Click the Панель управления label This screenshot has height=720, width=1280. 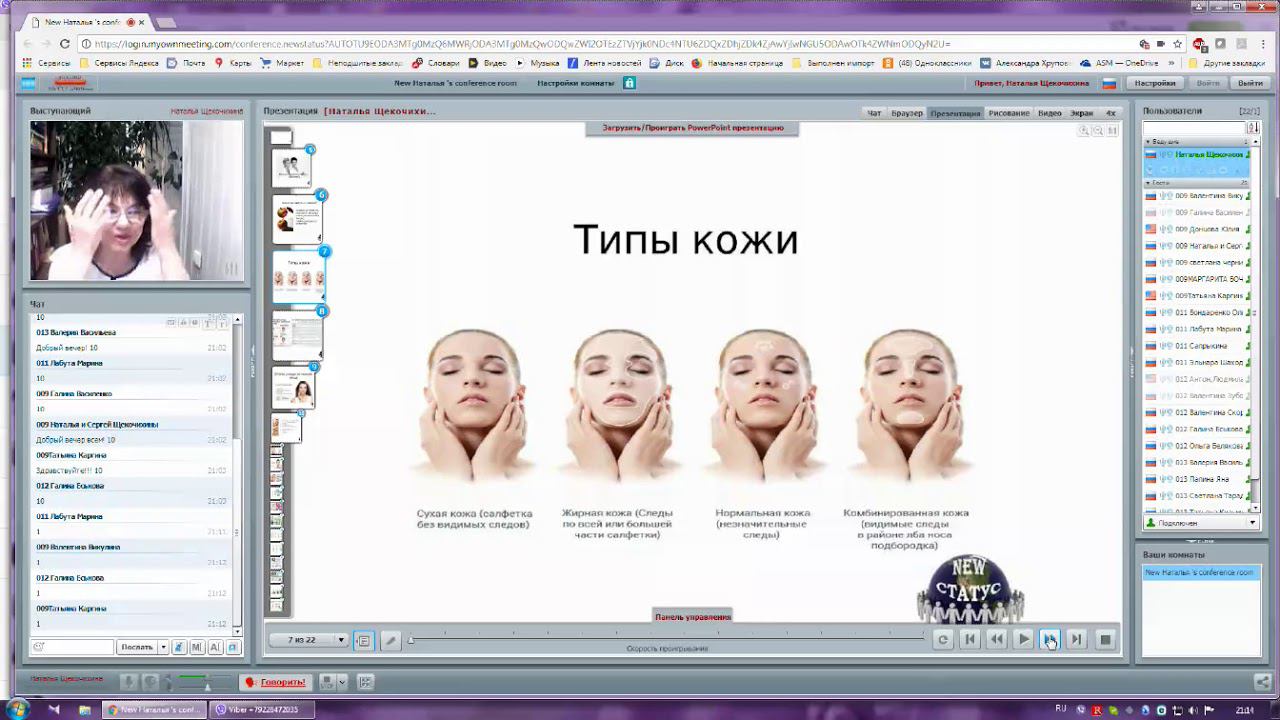pos(692,617)
